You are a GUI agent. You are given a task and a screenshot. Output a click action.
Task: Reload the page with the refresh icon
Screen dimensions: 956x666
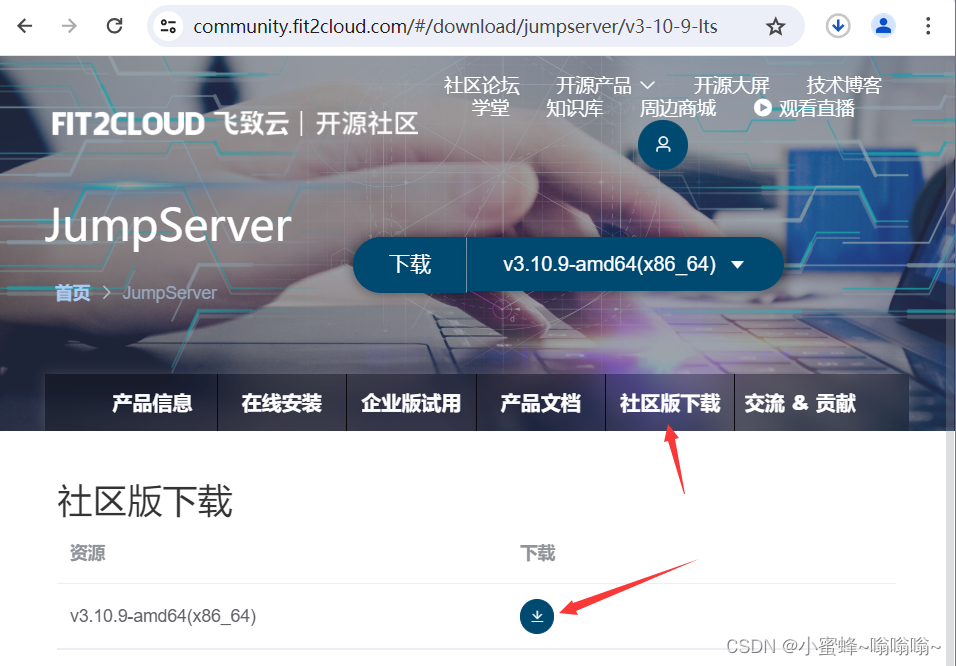115,26
